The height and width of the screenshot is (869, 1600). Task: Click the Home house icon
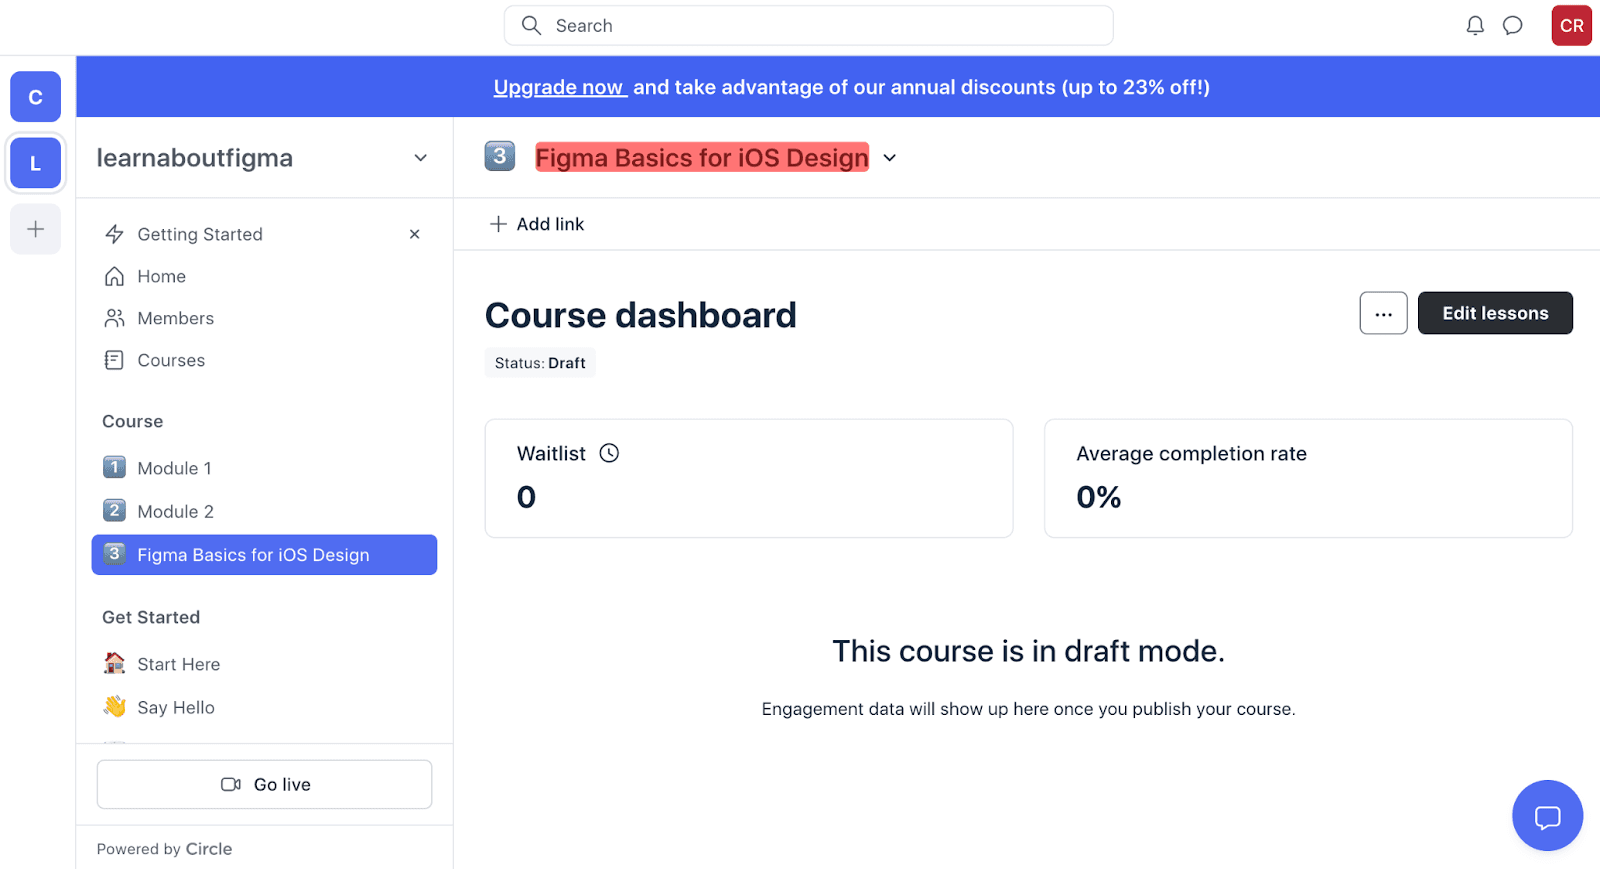(x=115, y=276)
